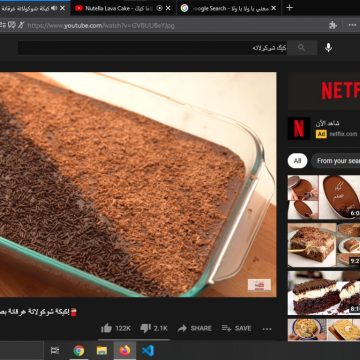
Task: Close the first YouTube tab
Action: [62, 8]
